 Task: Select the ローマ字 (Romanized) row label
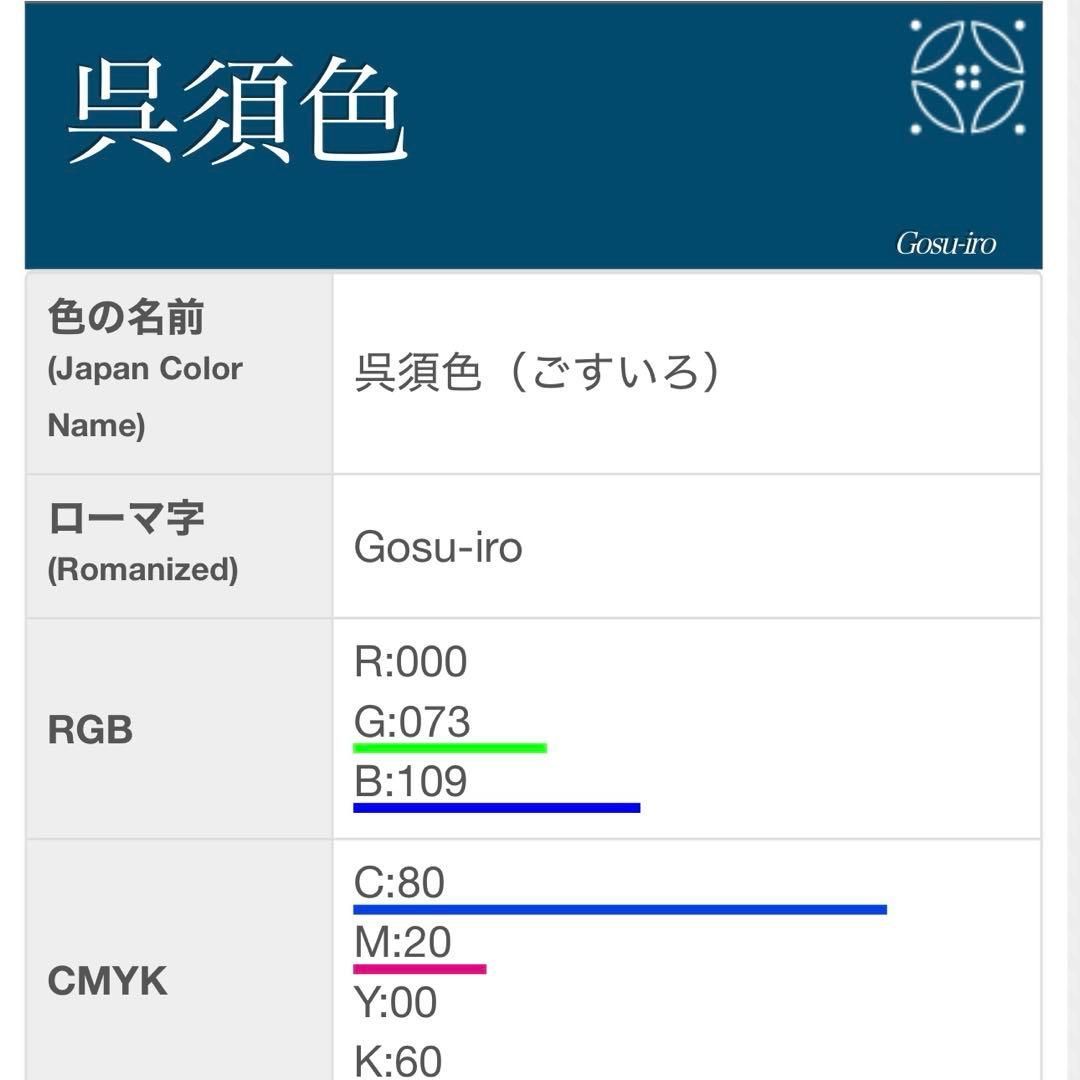[x=143, y=542]
